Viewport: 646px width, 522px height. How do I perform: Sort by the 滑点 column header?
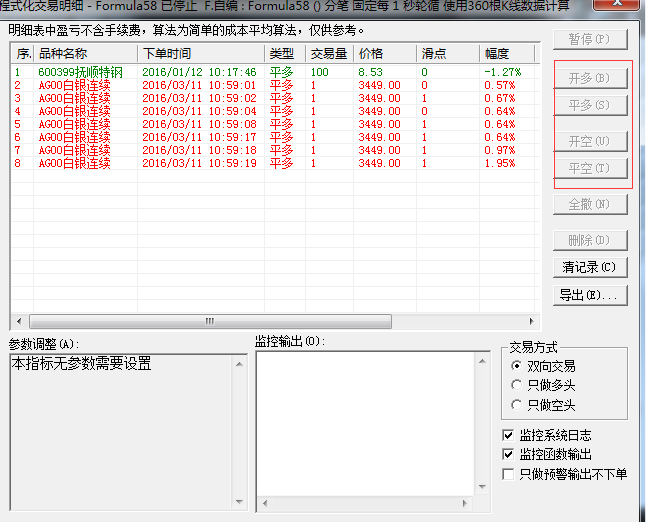coord(448,54)
